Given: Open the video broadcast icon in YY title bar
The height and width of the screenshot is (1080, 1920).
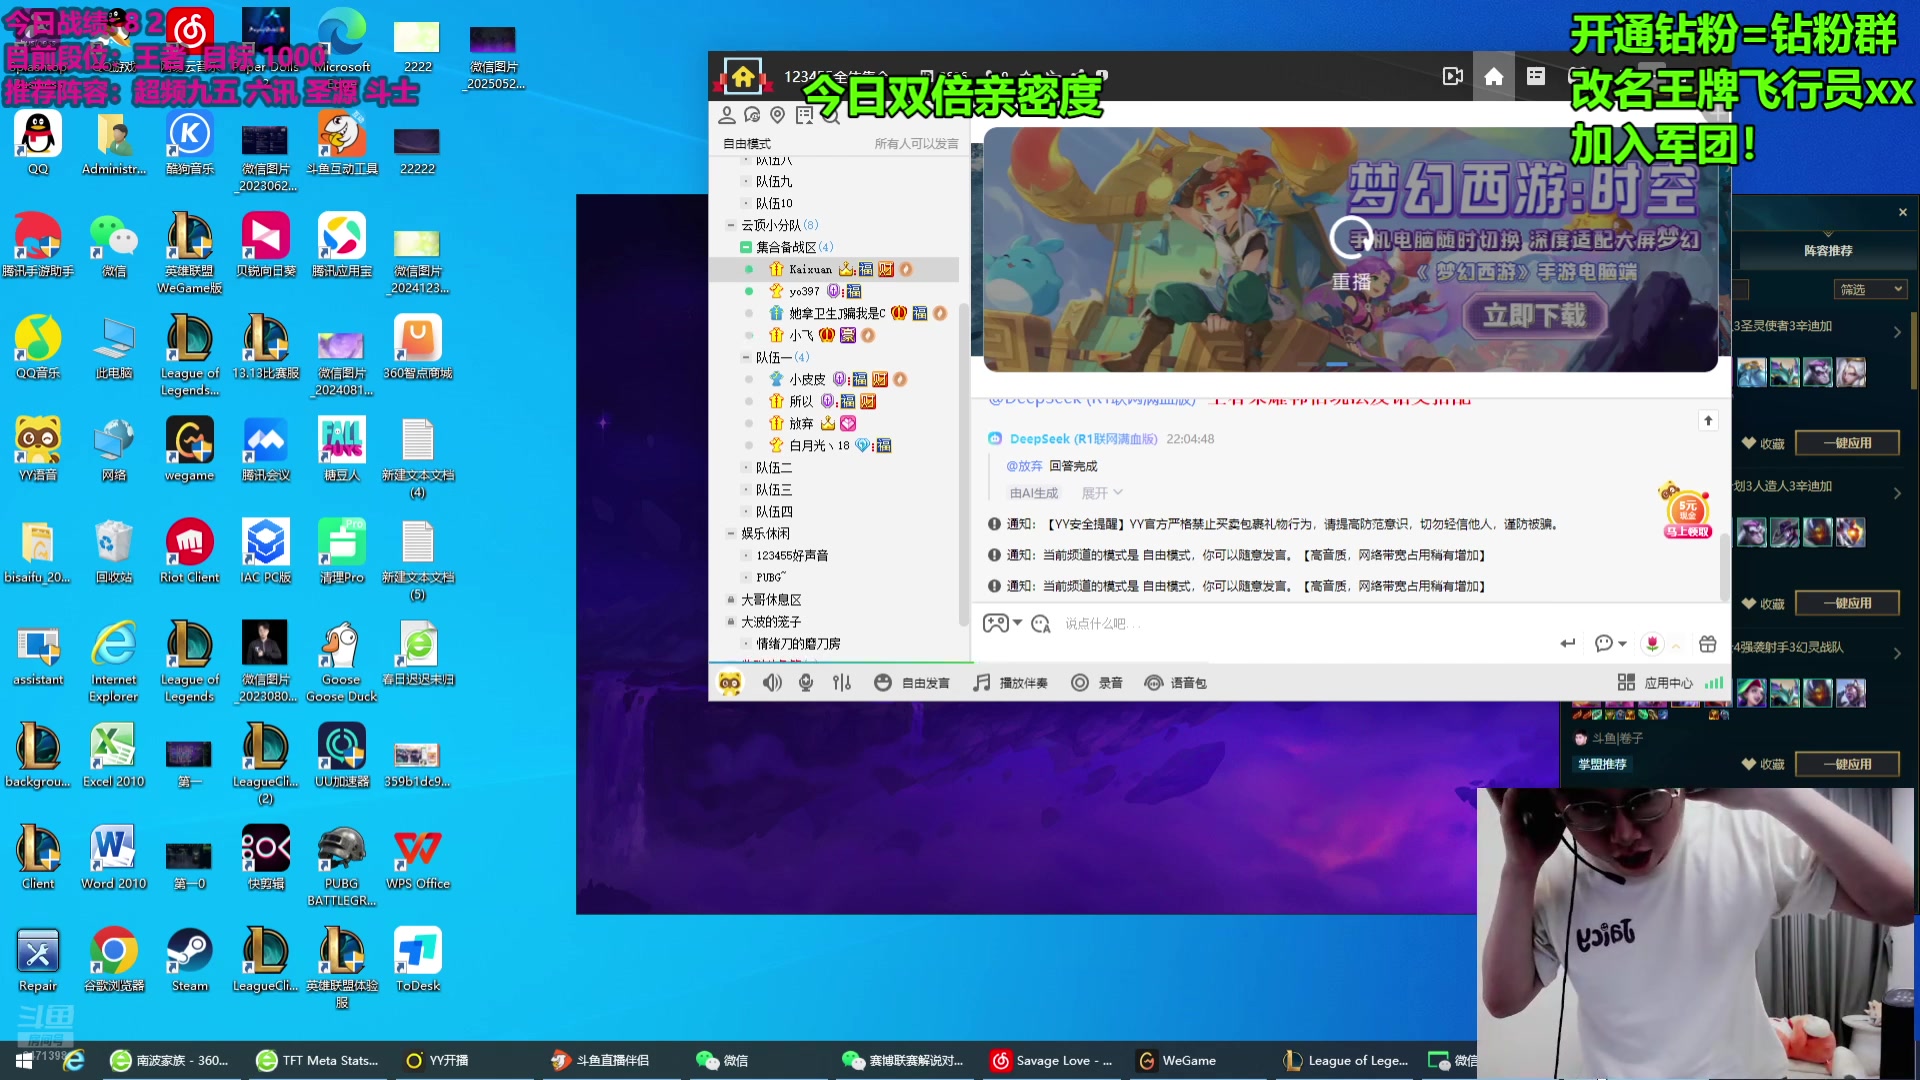Looking at the screenshot, I should pos(1453,76).
